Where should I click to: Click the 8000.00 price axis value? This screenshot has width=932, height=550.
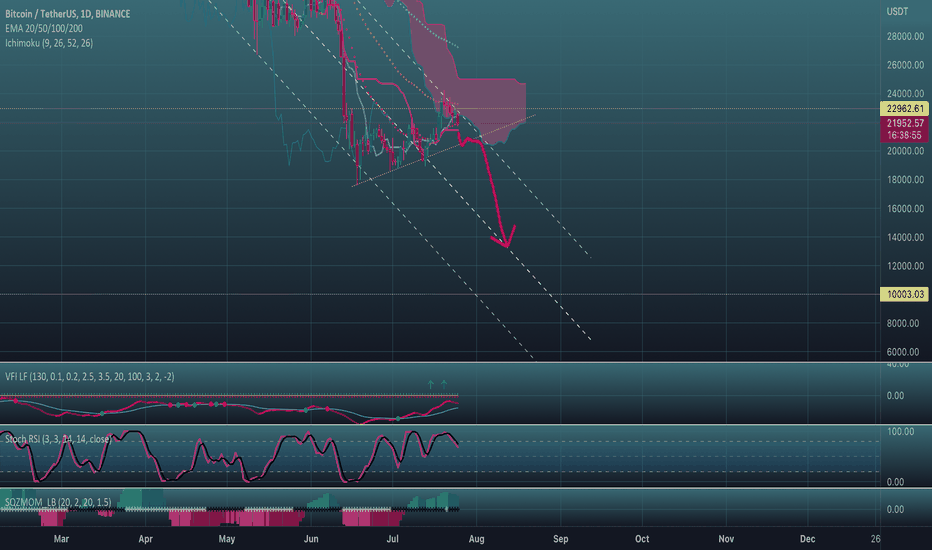tap(902, 323)
